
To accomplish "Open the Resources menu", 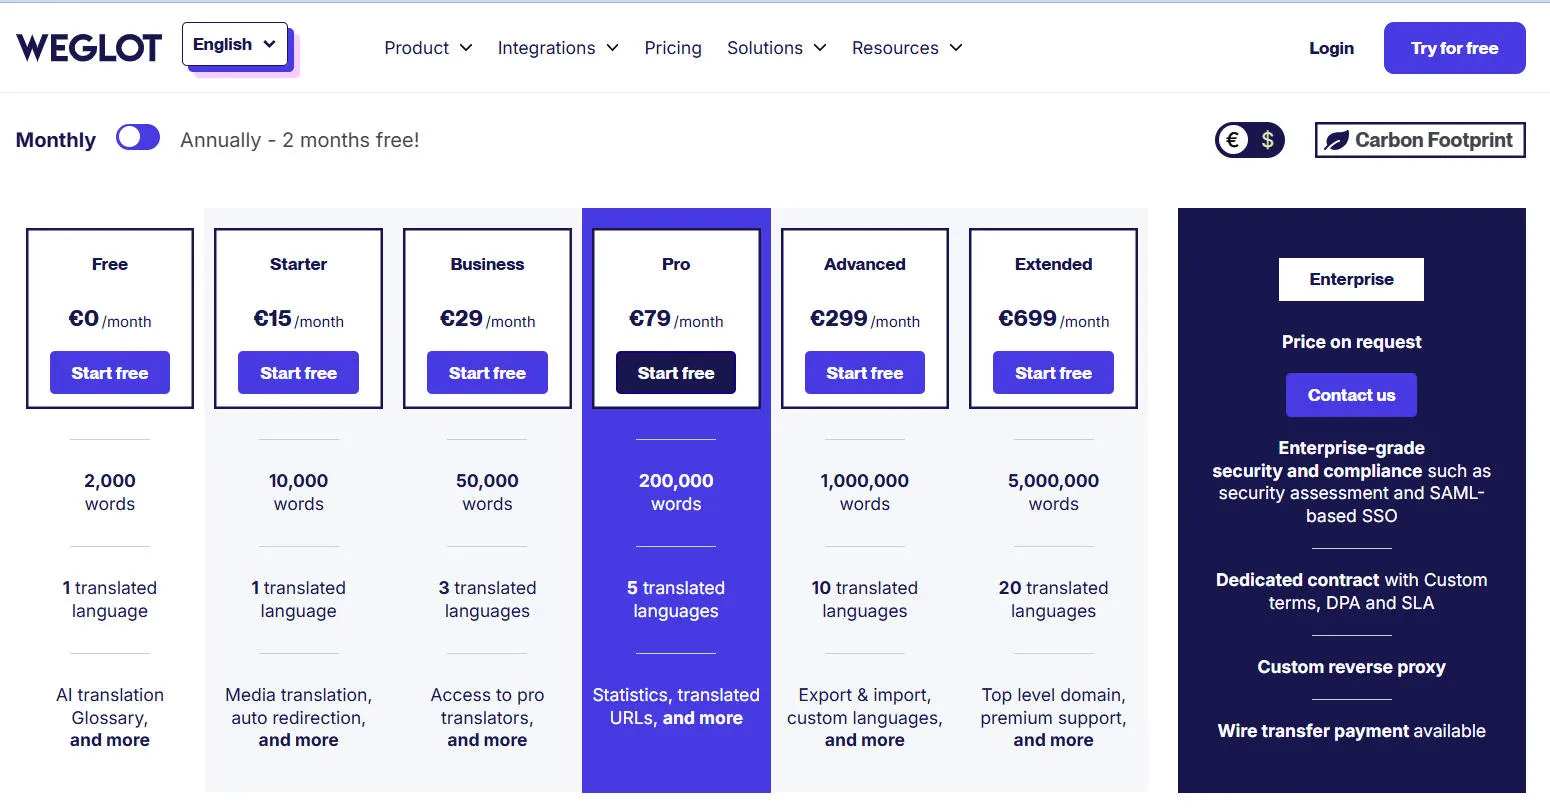I will pos(907,48).
